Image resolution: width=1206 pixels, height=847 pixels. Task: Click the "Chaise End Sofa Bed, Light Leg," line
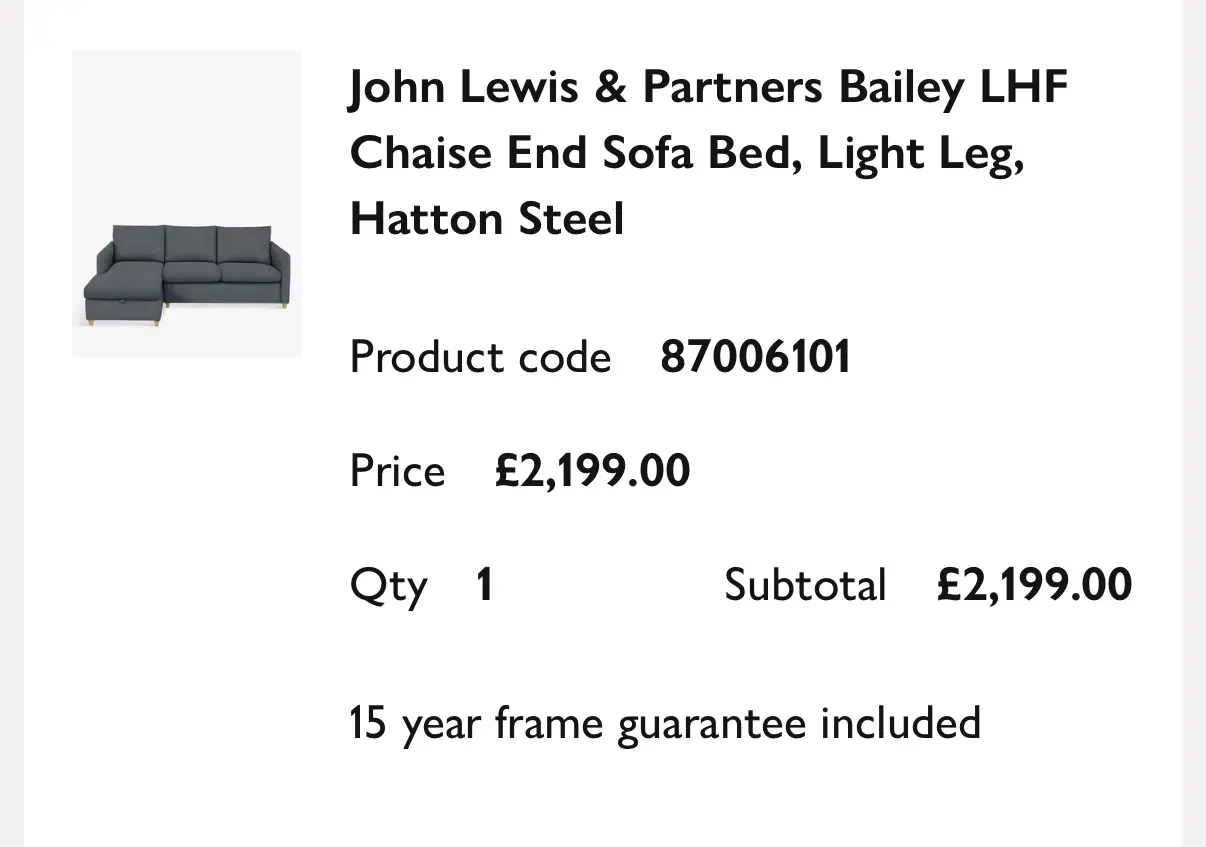click(x=687, y=153)
